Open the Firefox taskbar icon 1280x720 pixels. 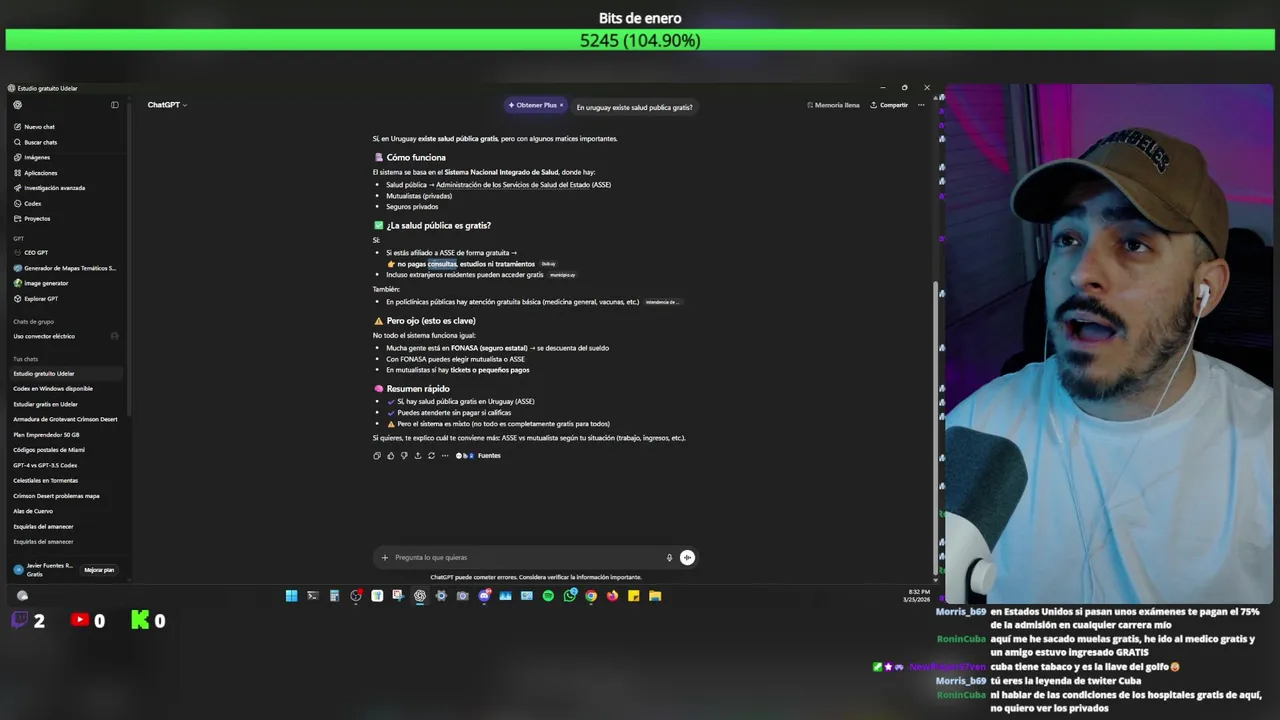(x=612, y=596)
